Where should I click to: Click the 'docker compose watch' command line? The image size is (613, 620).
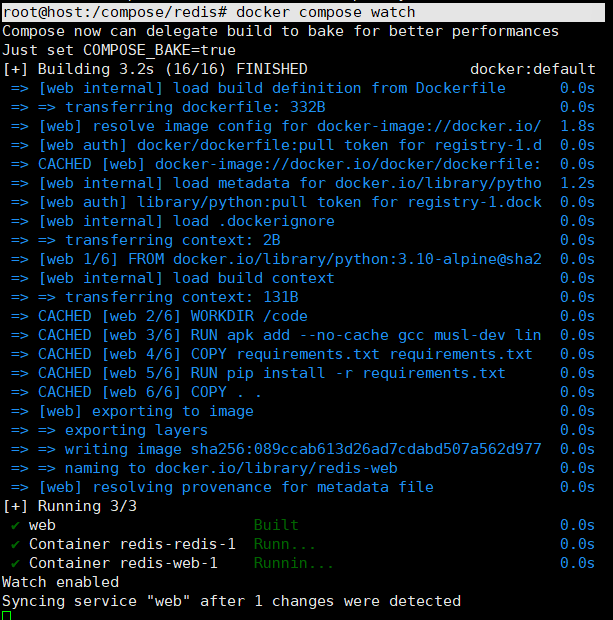click(303, 12)
